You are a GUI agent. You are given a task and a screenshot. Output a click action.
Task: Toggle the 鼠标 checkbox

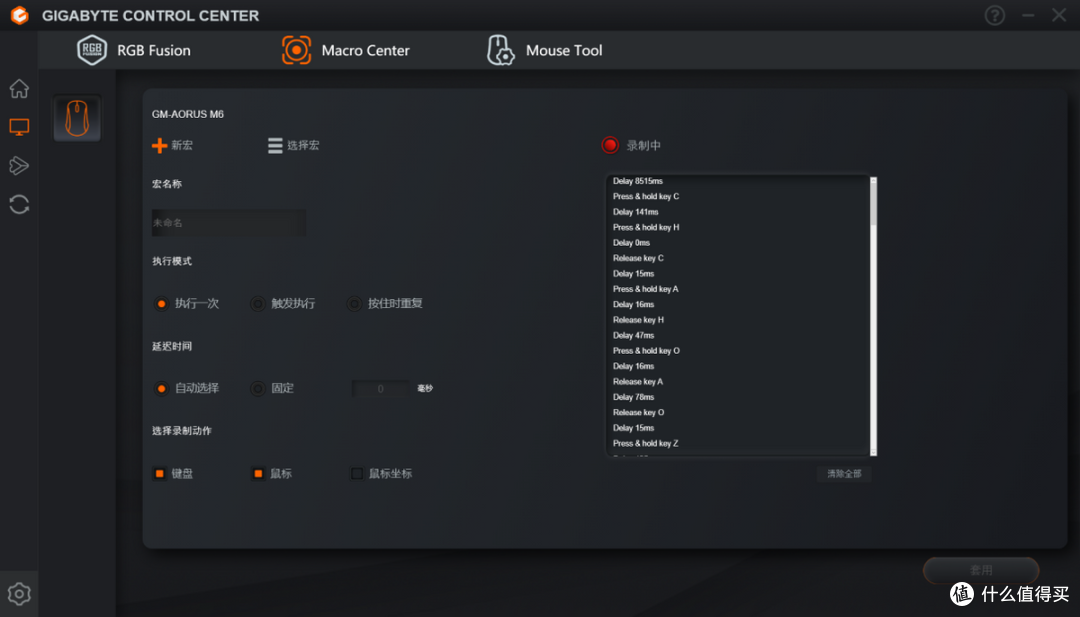258,474
